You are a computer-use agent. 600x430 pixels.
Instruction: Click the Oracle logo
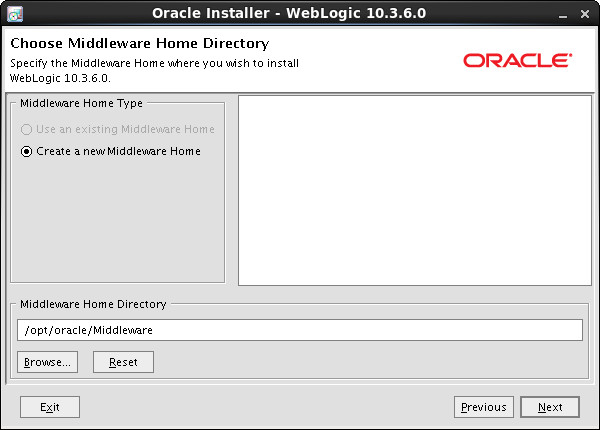(x=517, y=60)
